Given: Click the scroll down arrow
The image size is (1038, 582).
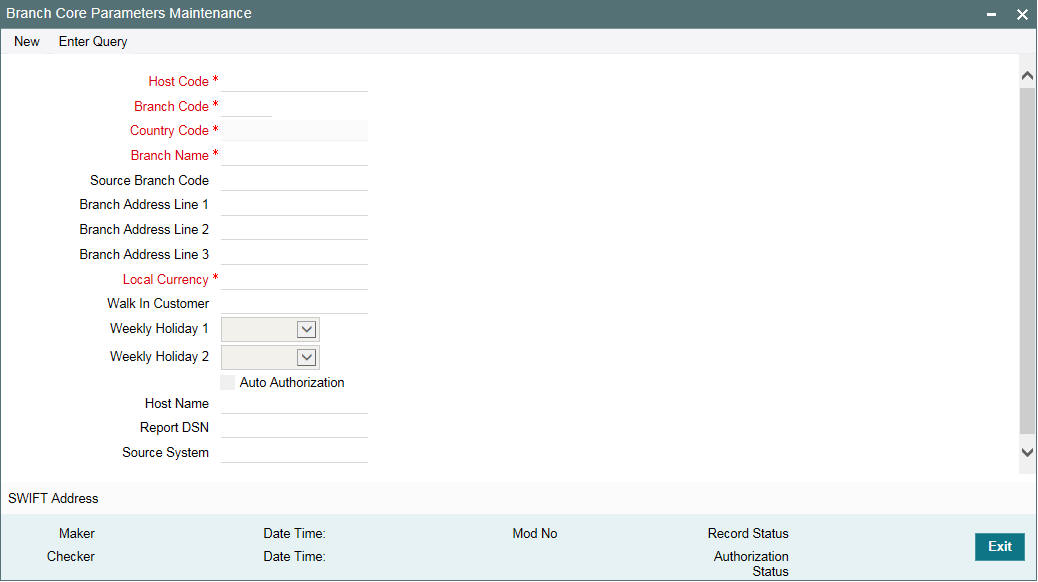Looking at the screenshot, I should pyautogui.click(x=1027, y=453).
